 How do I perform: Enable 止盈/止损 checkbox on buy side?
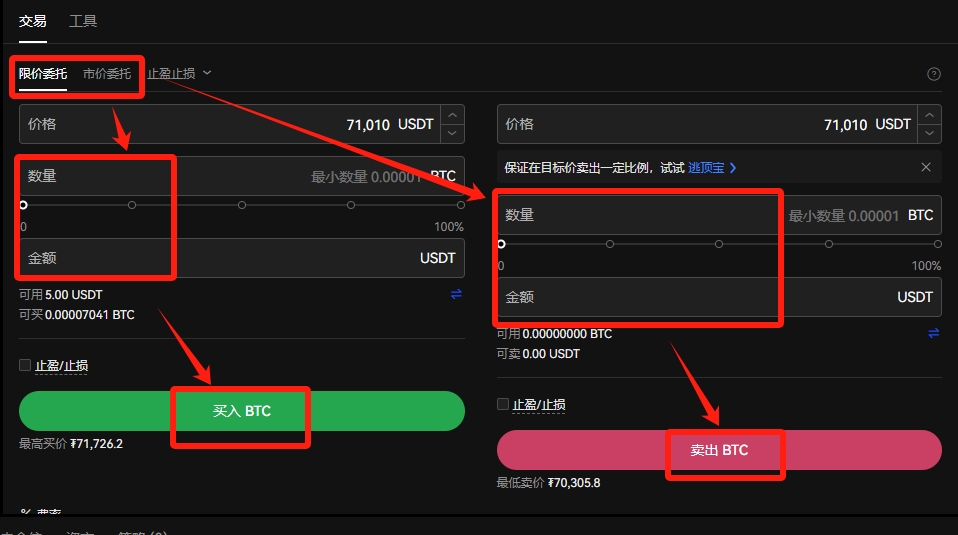tap(25, 365)
